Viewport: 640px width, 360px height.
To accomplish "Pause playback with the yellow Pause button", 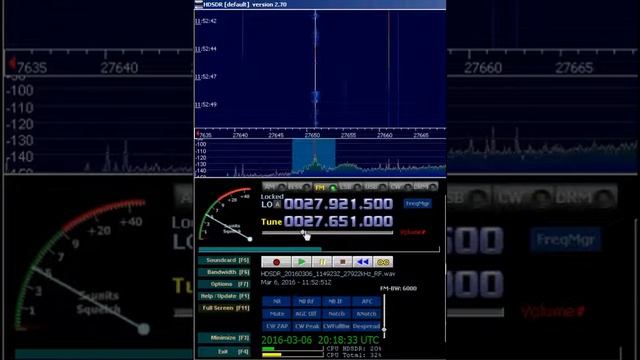I will 322,262.
